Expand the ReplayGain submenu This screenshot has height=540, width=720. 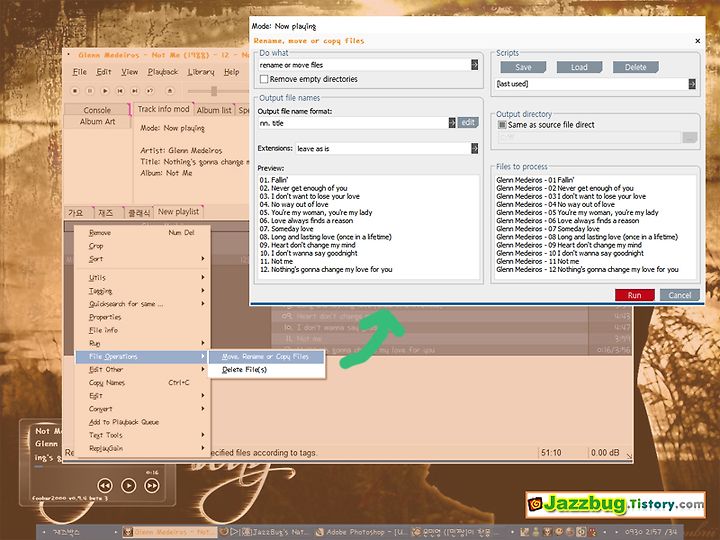coord(143,448)
